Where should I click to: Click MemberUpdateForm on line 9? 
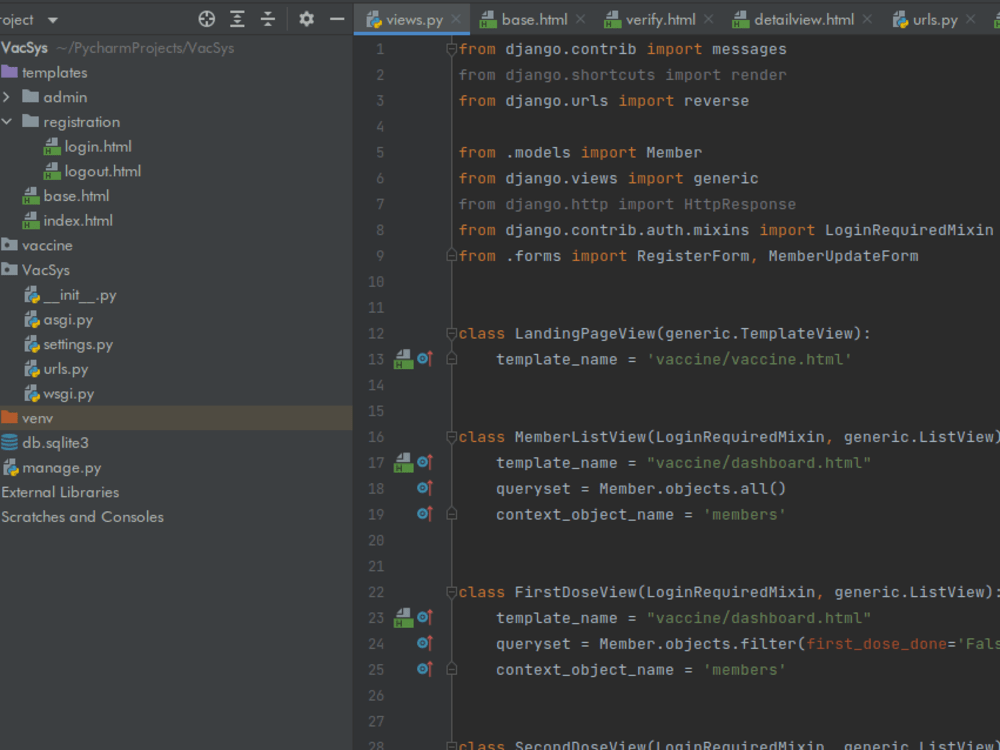click(843, 256)
